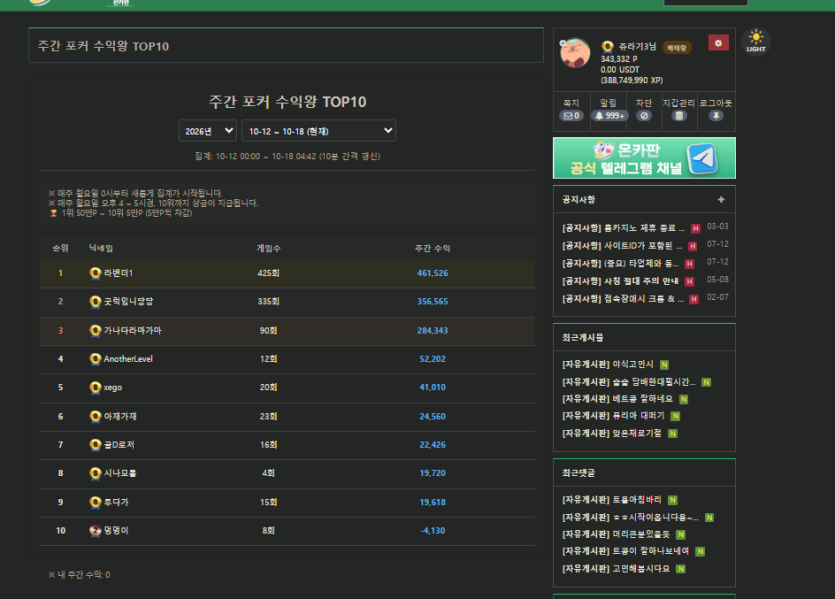Click nickname 아재가재 in ranking
The width and height of the screenshot is (835, 599).
(120, 416)
